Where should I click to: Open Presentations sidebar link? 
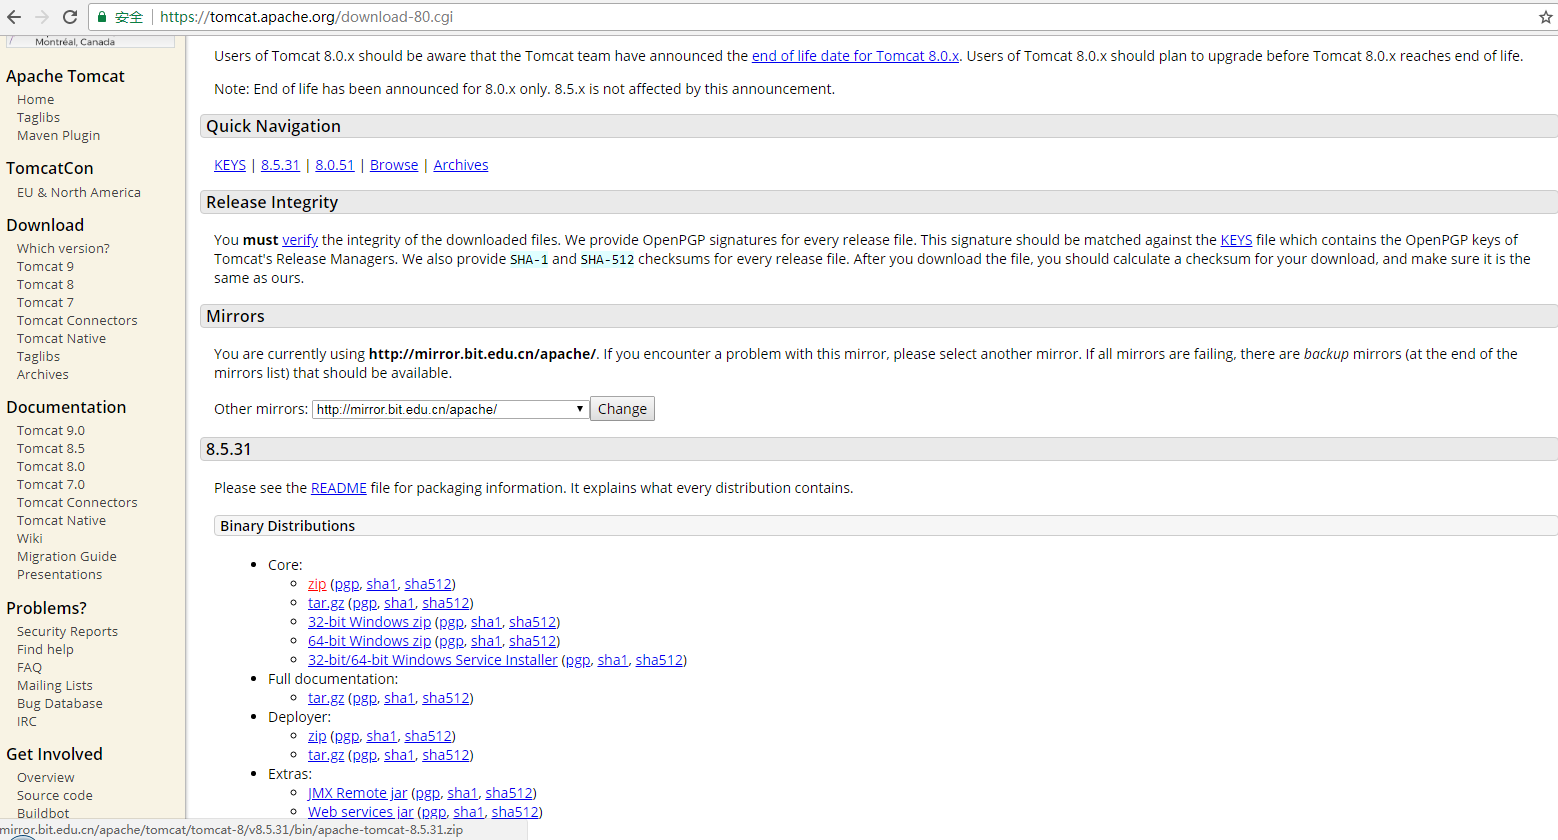point(59,574)
